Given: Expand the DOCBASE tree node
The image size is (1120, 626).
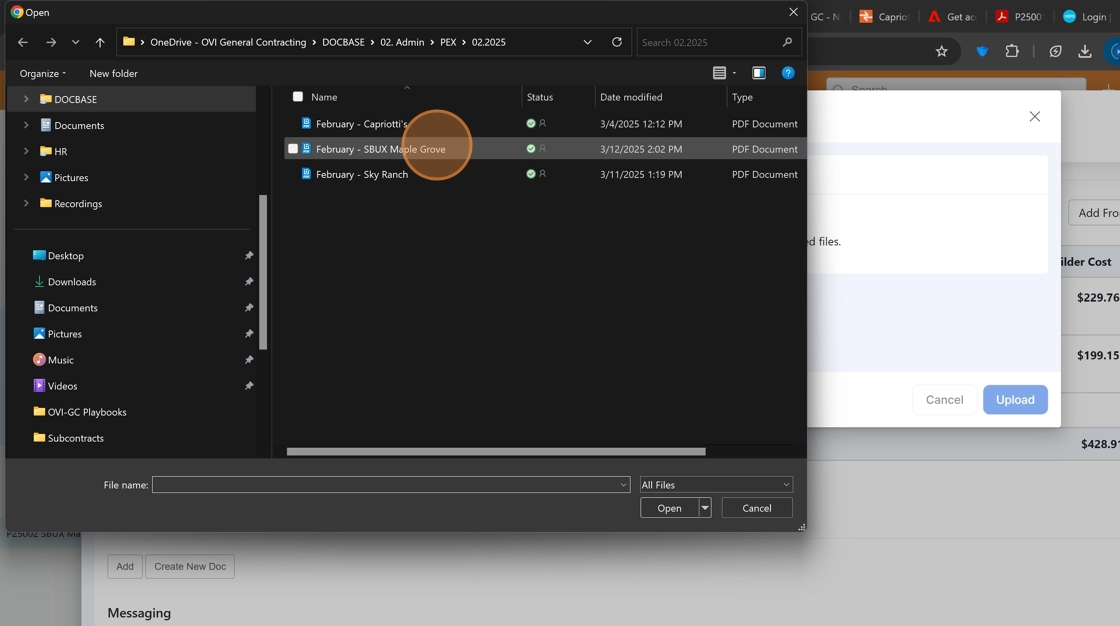Looking at the screenshot, I should [x=26, y=99].
